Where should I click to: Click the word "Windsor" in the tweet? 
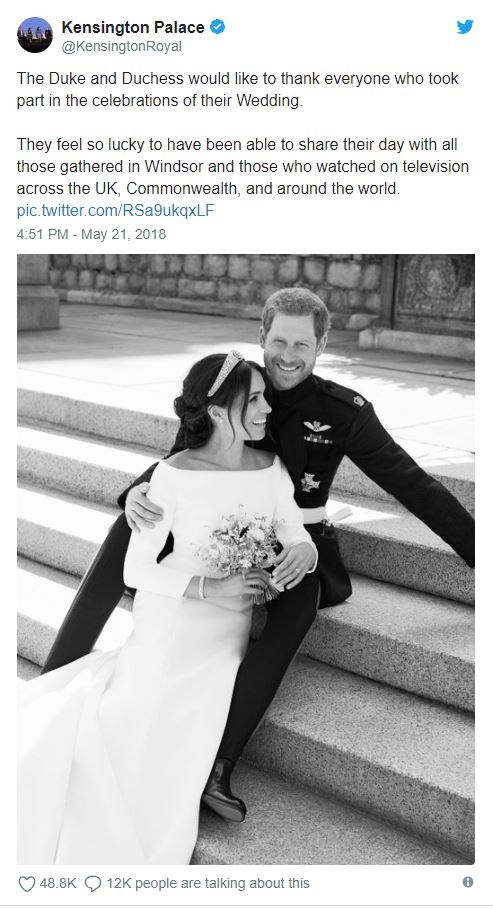tap(173, 166)
